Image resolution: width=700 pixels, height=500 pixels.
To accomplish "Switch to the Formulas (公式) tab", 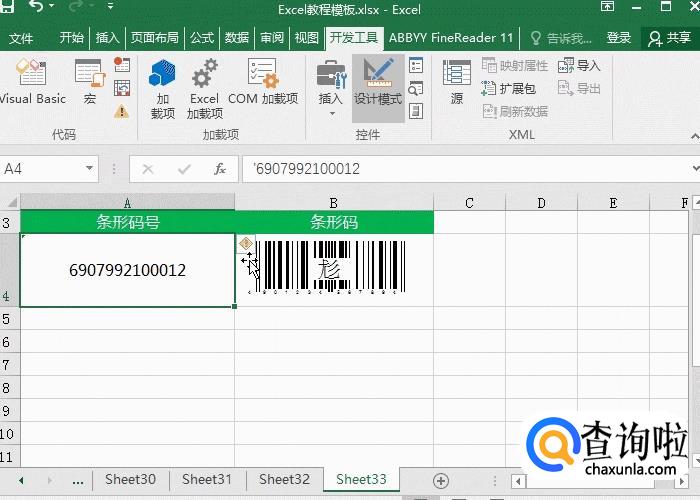I will coord(202,38).
